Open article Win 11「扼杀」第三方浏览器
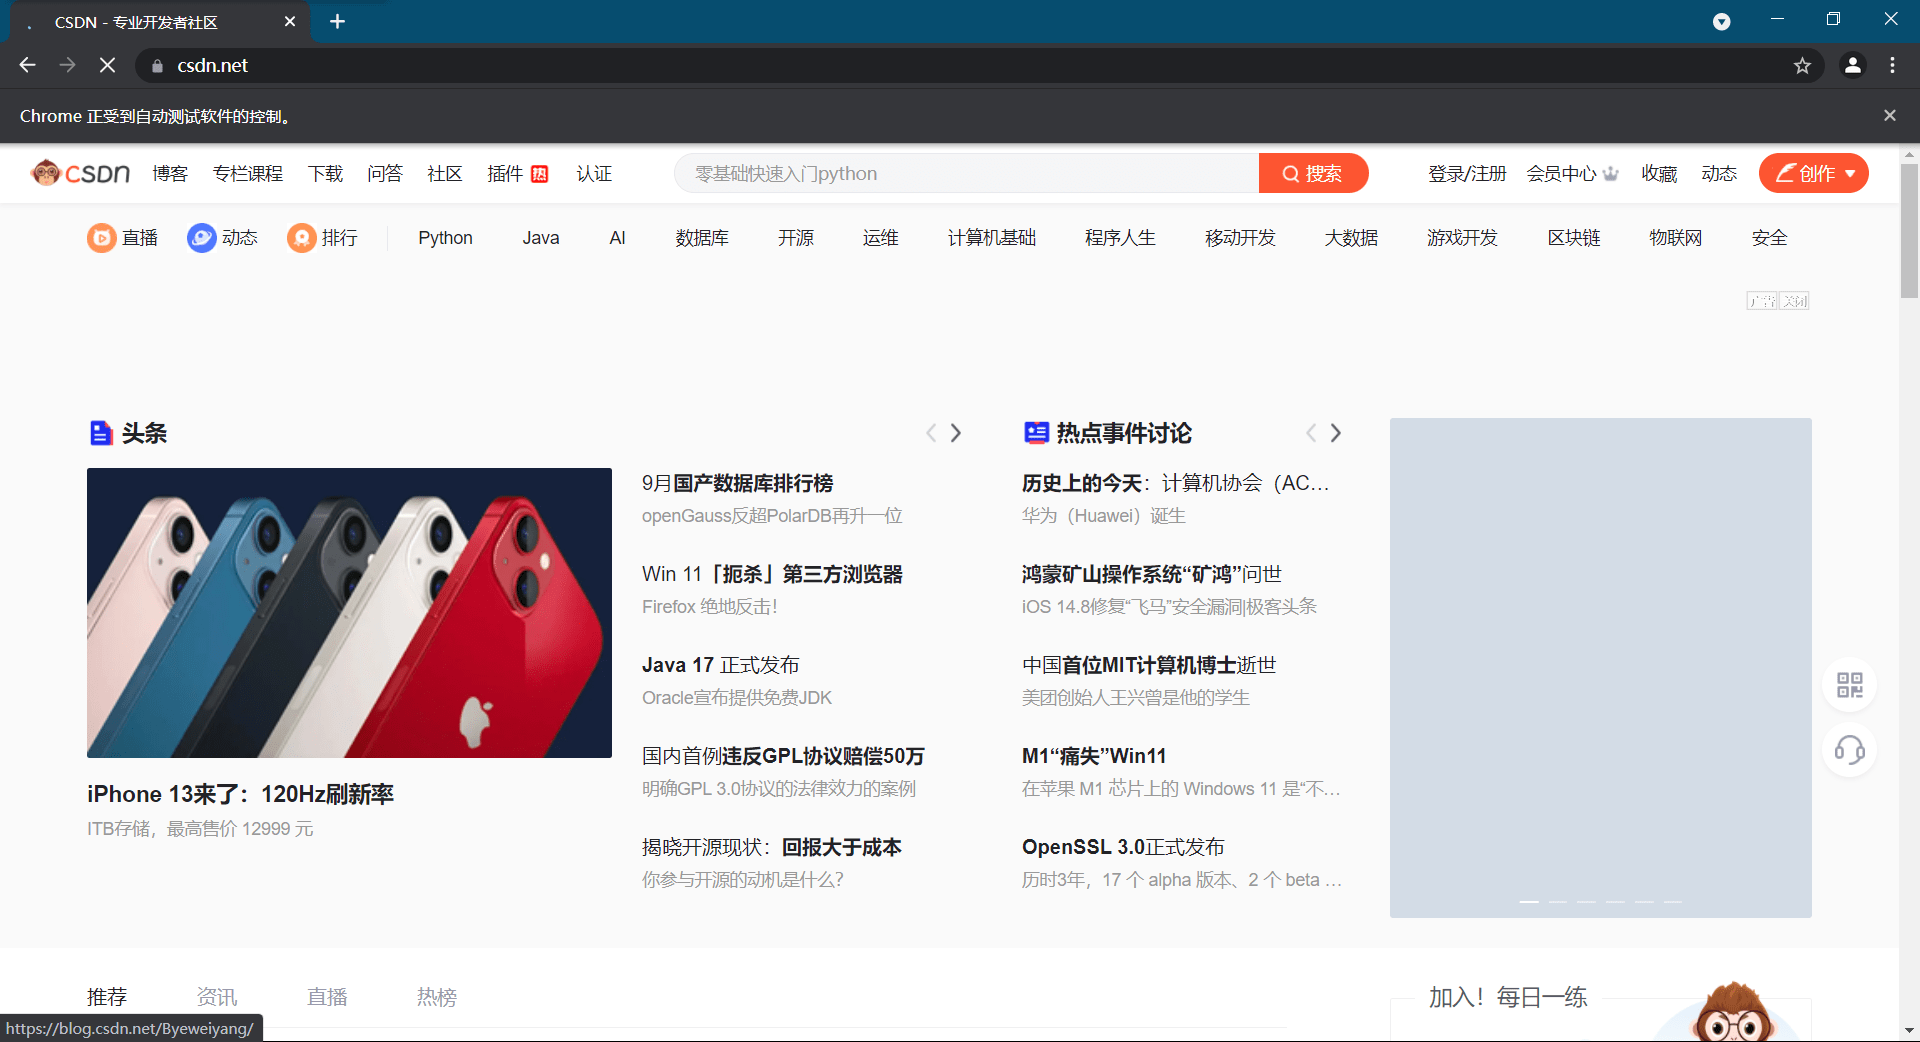Viewport: 1920px width, 1042px height. point(772,575)
